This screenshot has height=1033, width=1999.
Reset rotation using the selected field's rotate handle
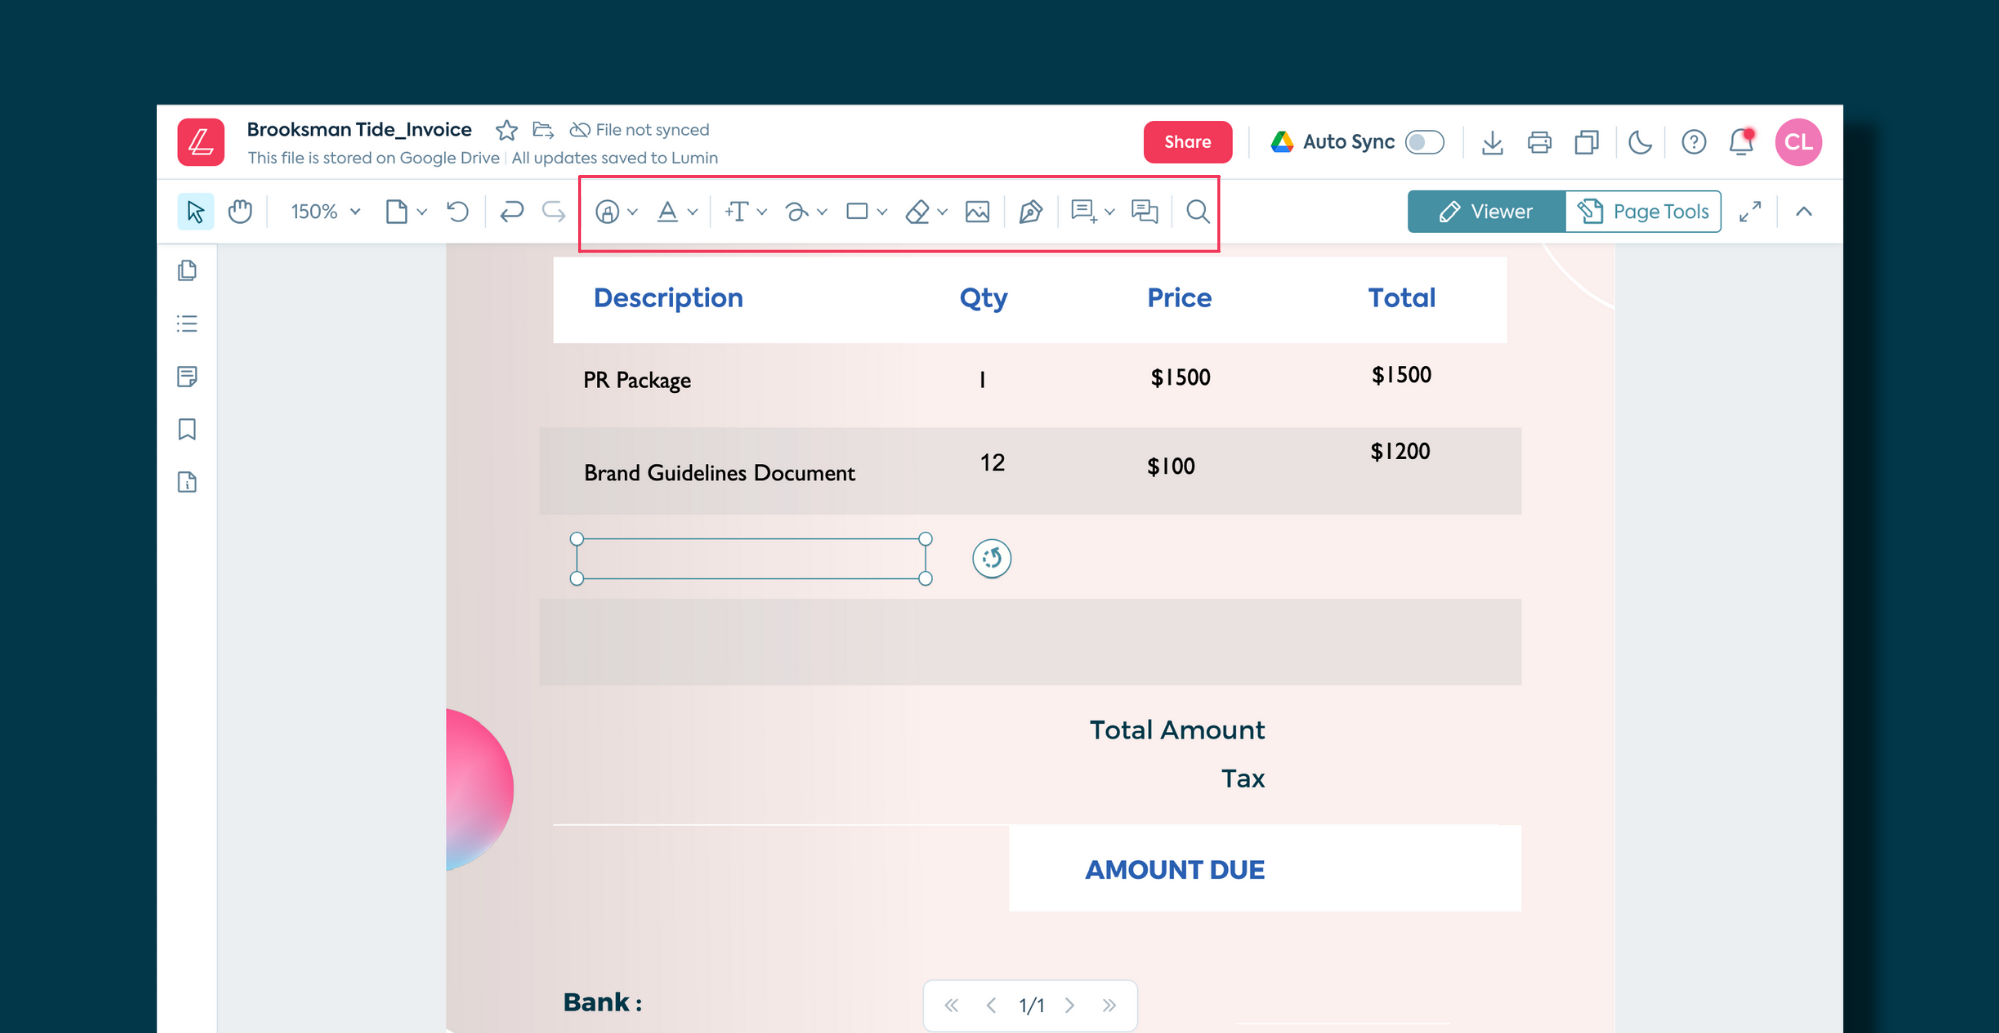click(x=991, y=558)
